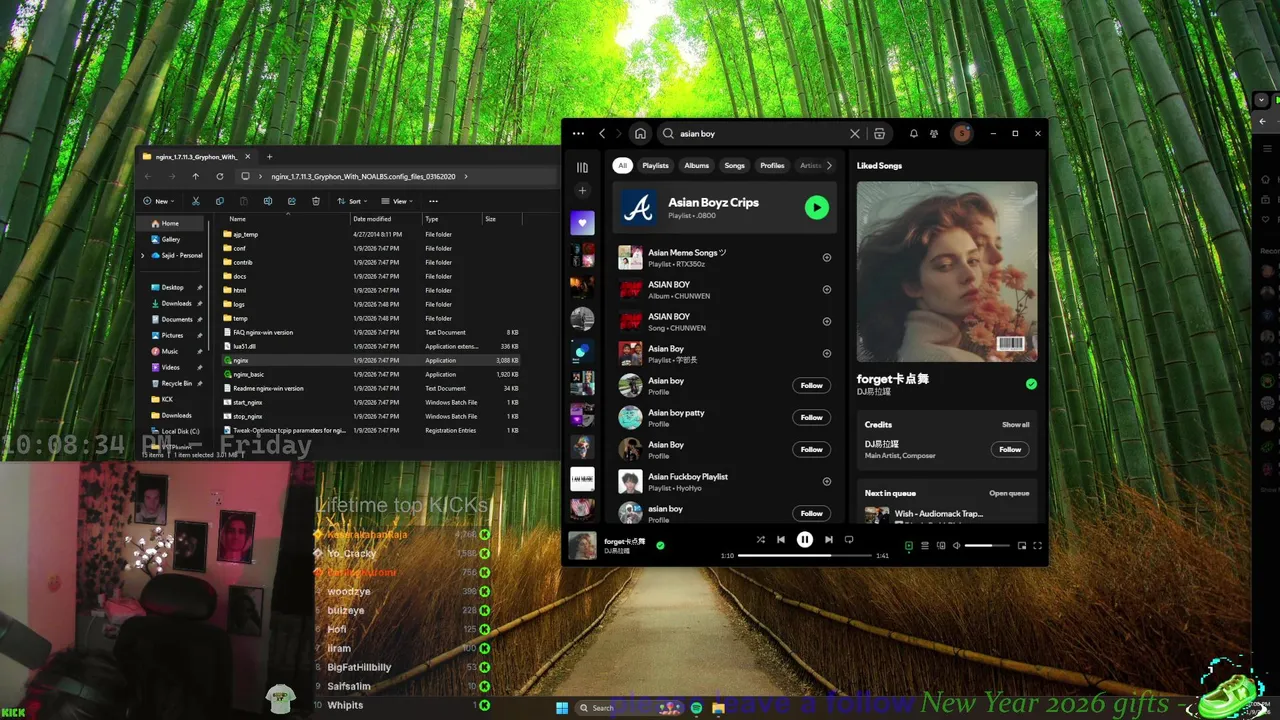
Task: Enter Spotify full screen mode
Action: pos(1037,546)
